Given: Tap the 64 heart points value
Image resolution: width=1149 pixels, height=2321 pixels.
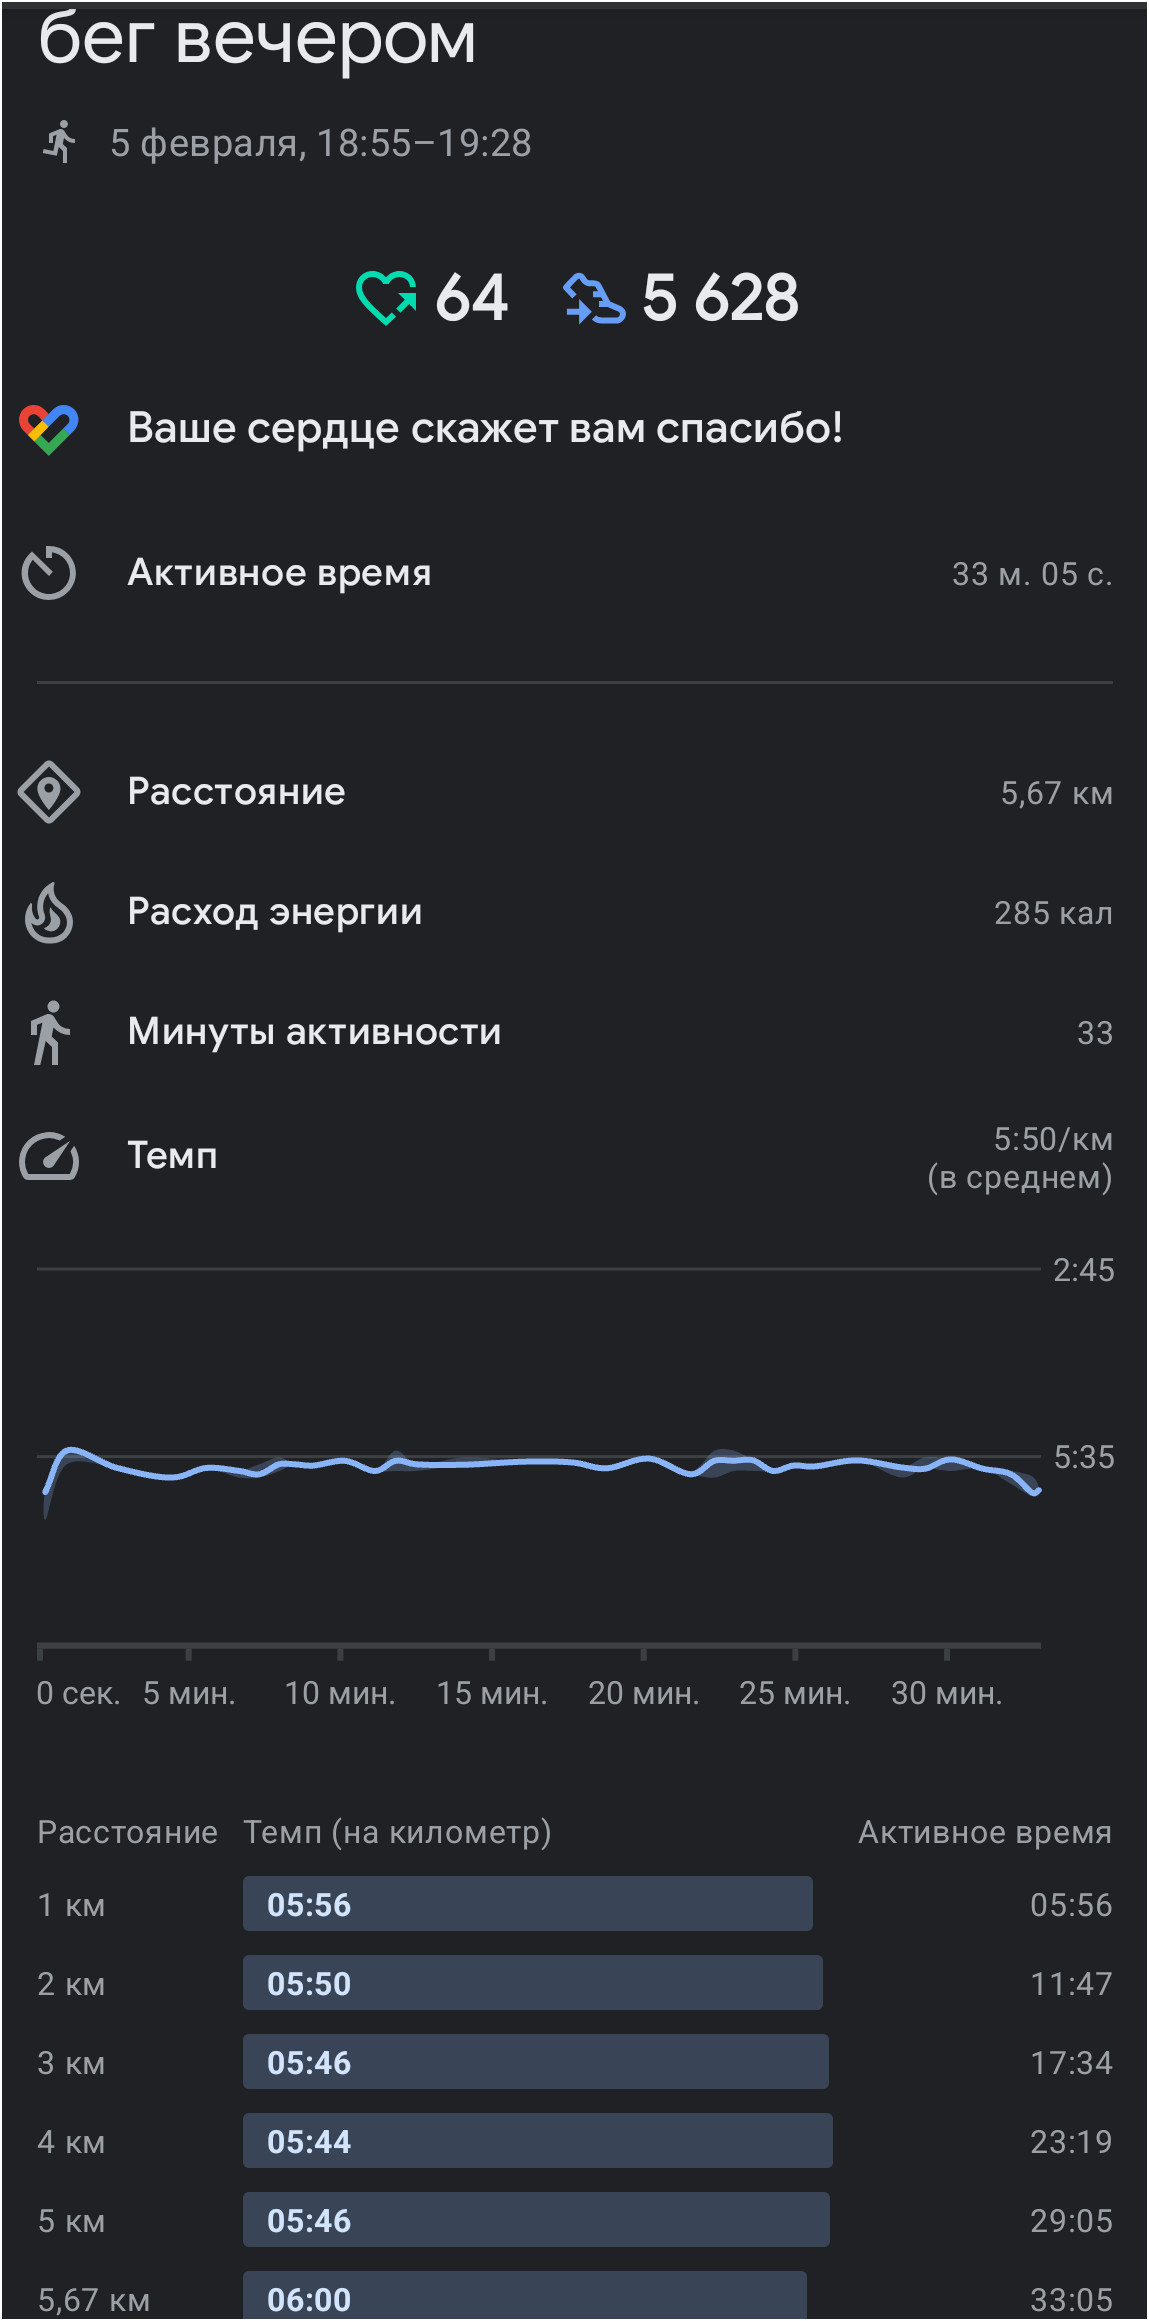Looking at the screenshot, I should coord(471,298).
